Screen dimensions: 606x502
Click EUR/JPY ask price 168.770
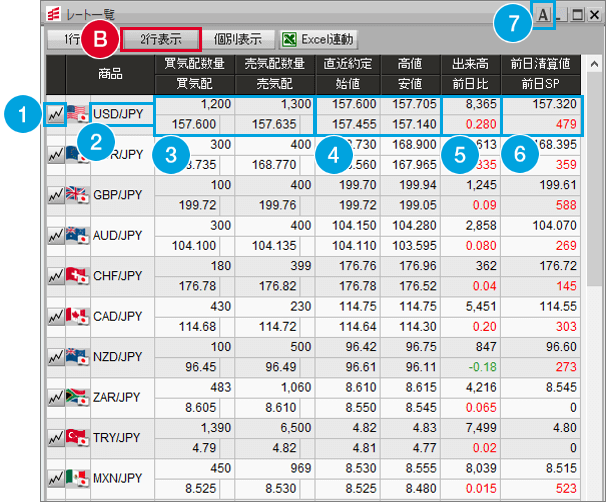pos(274,165)
